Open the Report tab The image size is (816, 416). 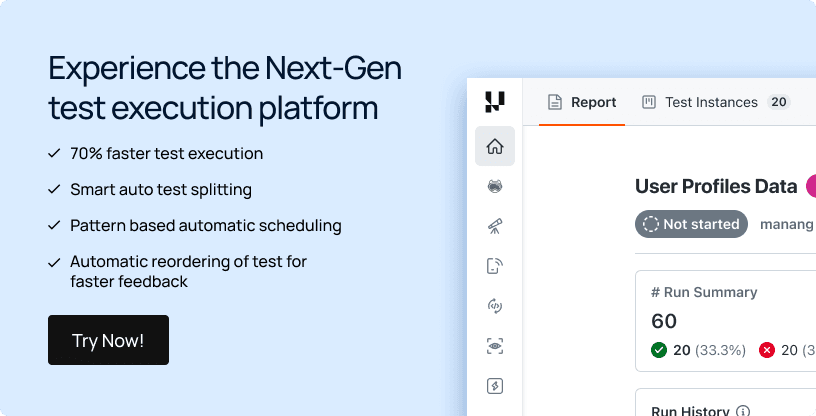[x=582, y=102]
